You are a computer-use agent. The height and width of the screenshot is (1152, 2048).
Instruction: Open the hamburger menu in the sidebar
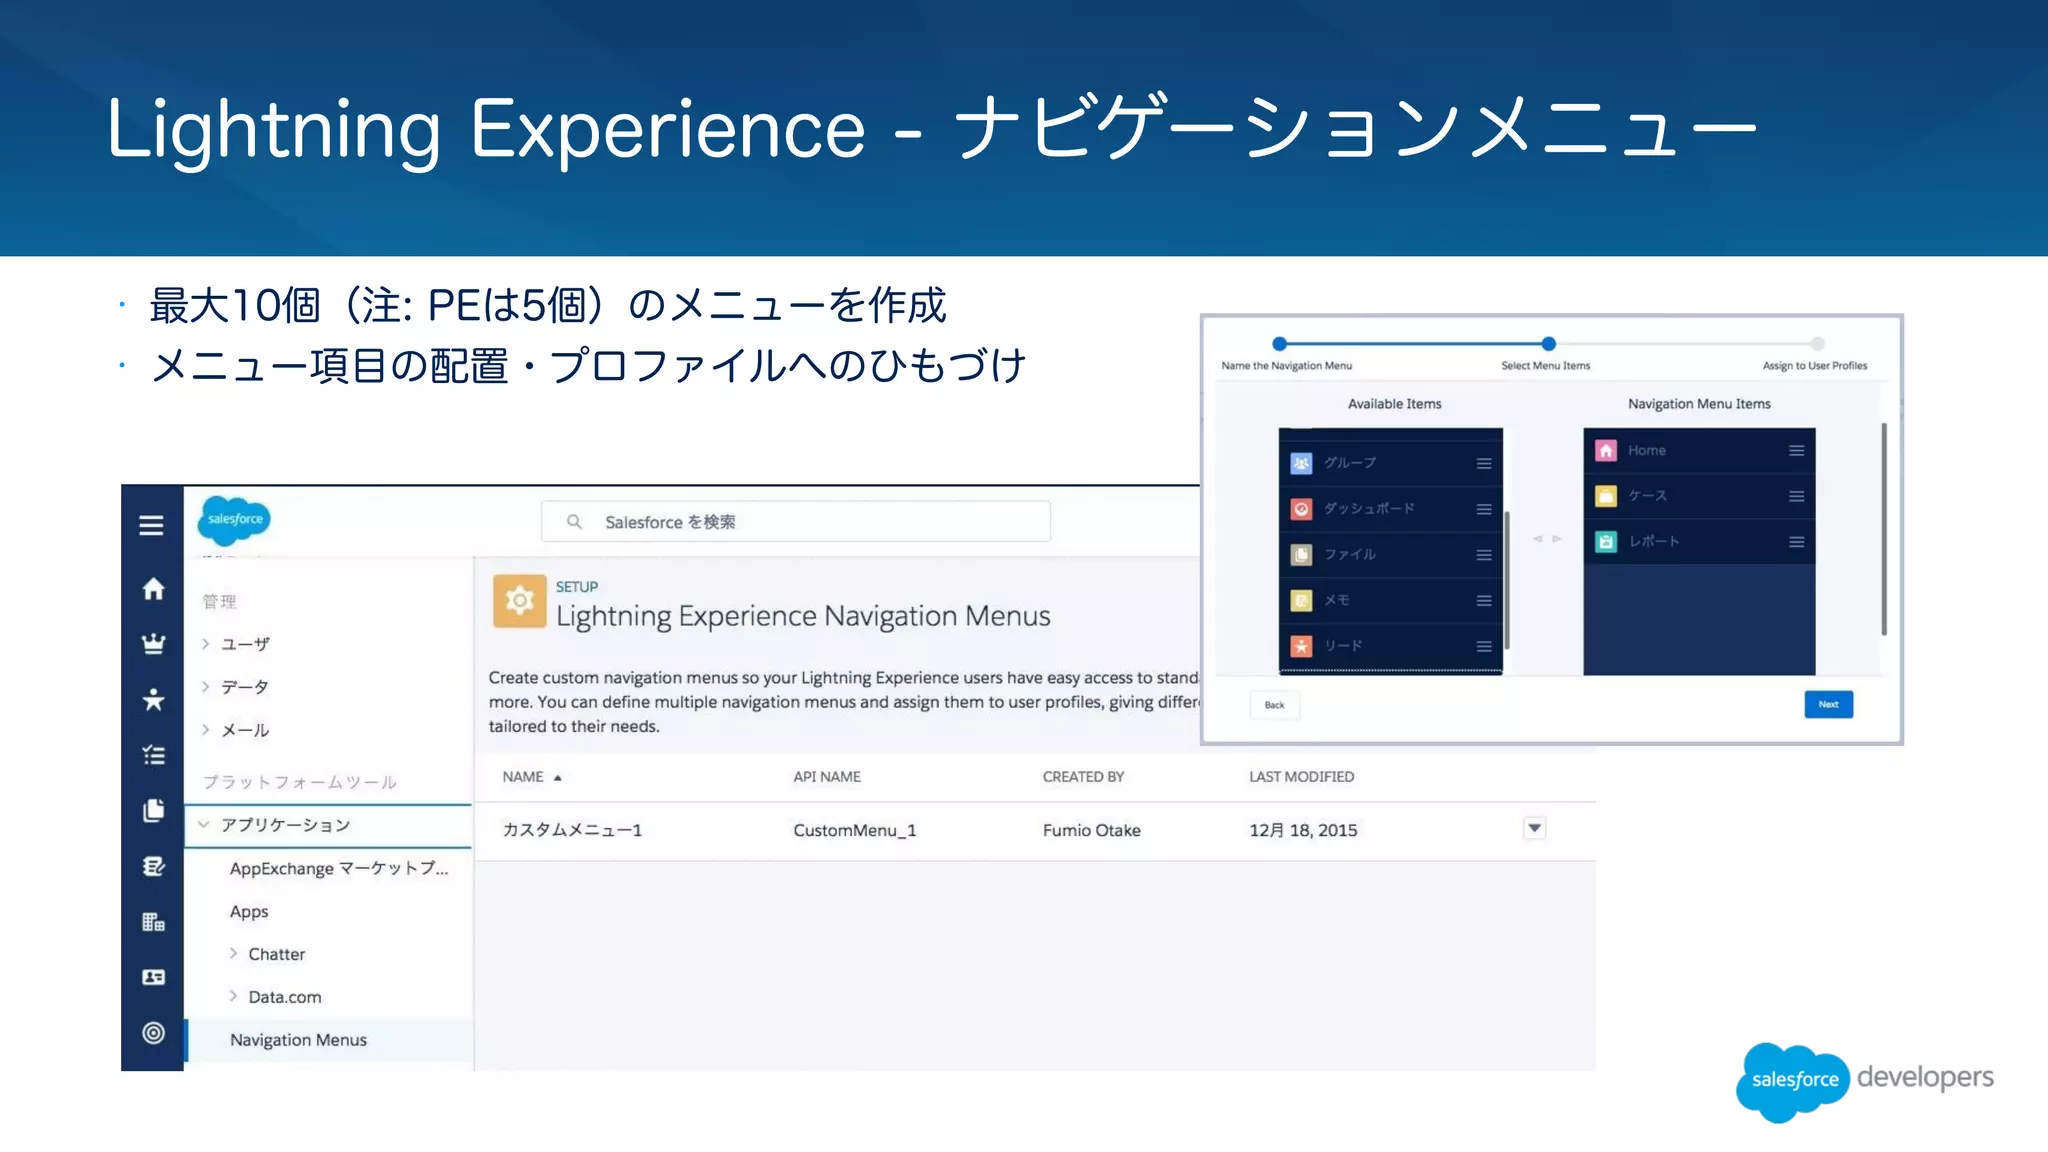click(x=151, y=525)
